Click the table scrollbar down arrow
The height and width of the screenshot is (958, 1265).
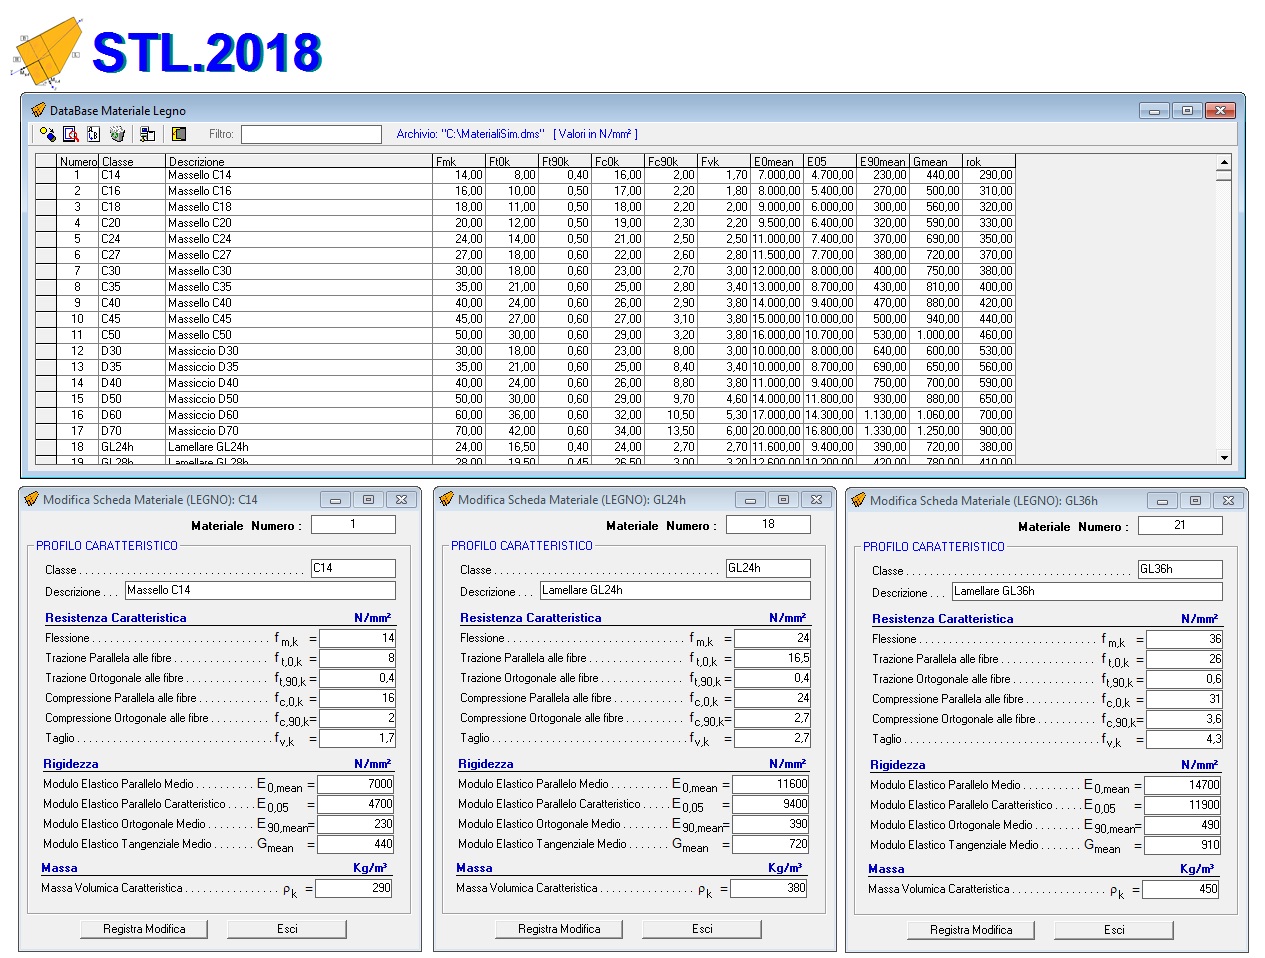[1224, 457]
